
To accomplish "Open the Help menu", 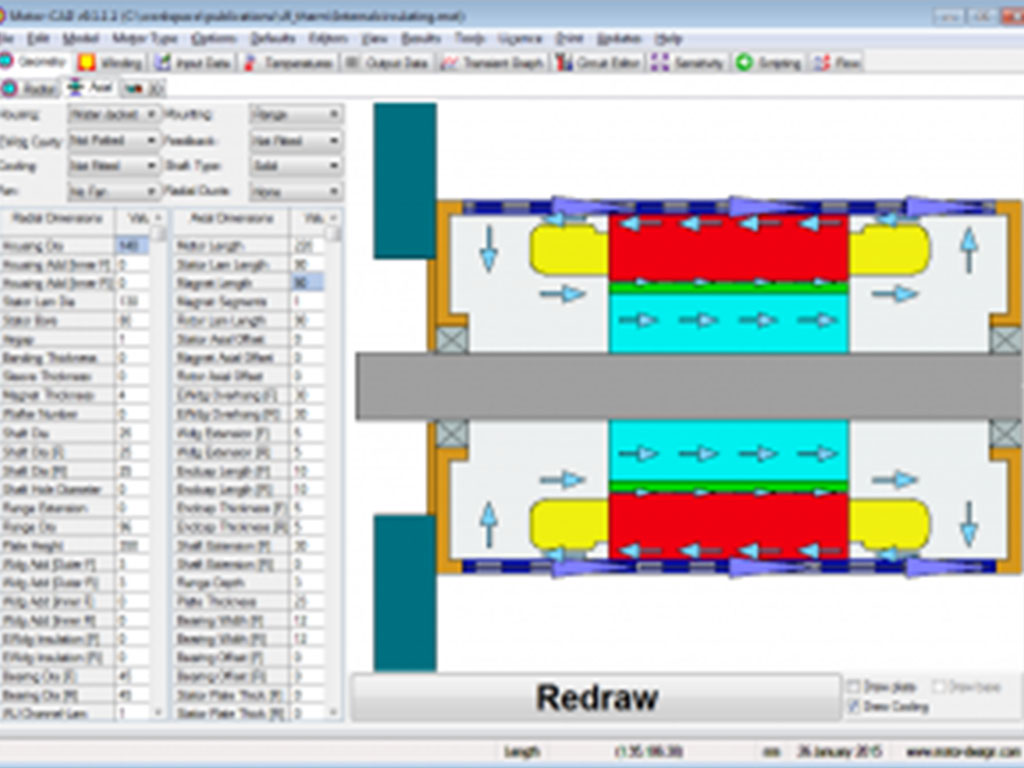I will pos(668,39).
